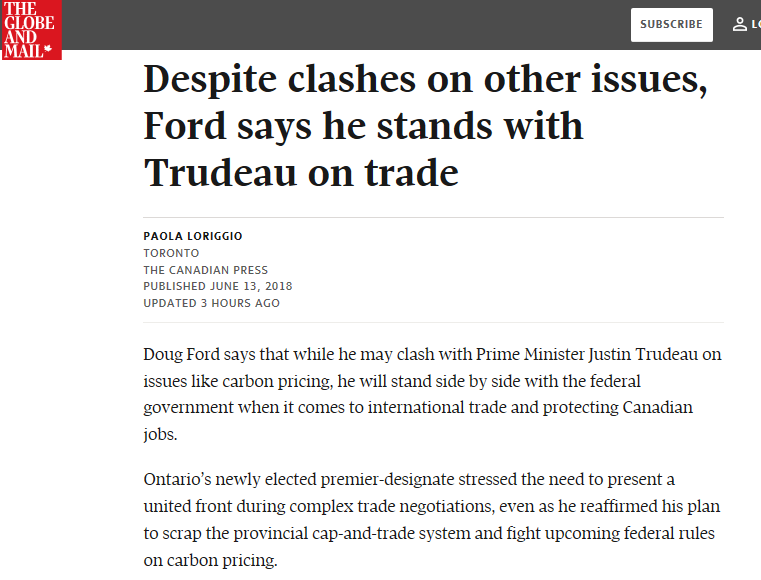This screenshot has height=580, width=761.
Task: Click the user account profile icon
Action: pyautogui.click(x=740, y=24)
